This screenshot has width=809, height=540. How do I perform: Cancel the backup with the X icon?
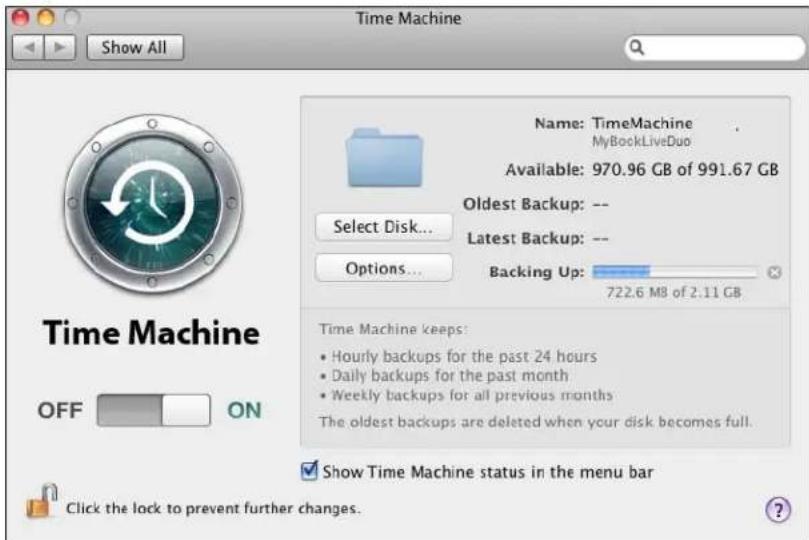(774, 272)
